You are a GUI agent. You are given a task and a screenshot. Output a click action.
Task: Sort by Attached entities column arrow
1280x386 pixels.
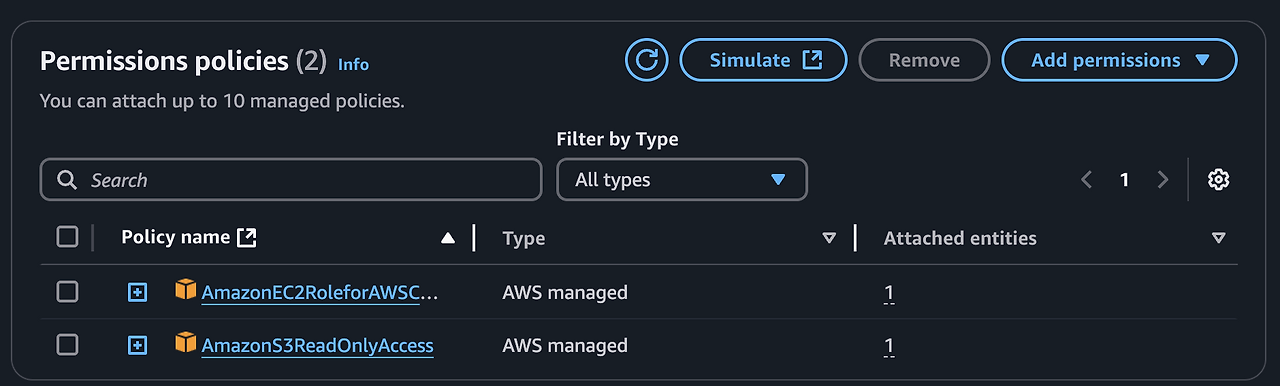pyautogui.click(x=1218, y=238)
